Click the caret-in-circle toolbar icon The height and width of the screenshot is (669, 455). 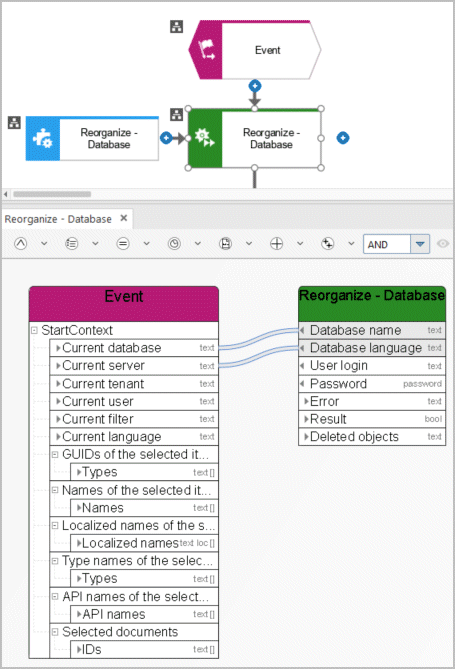[x=20, y=244]
